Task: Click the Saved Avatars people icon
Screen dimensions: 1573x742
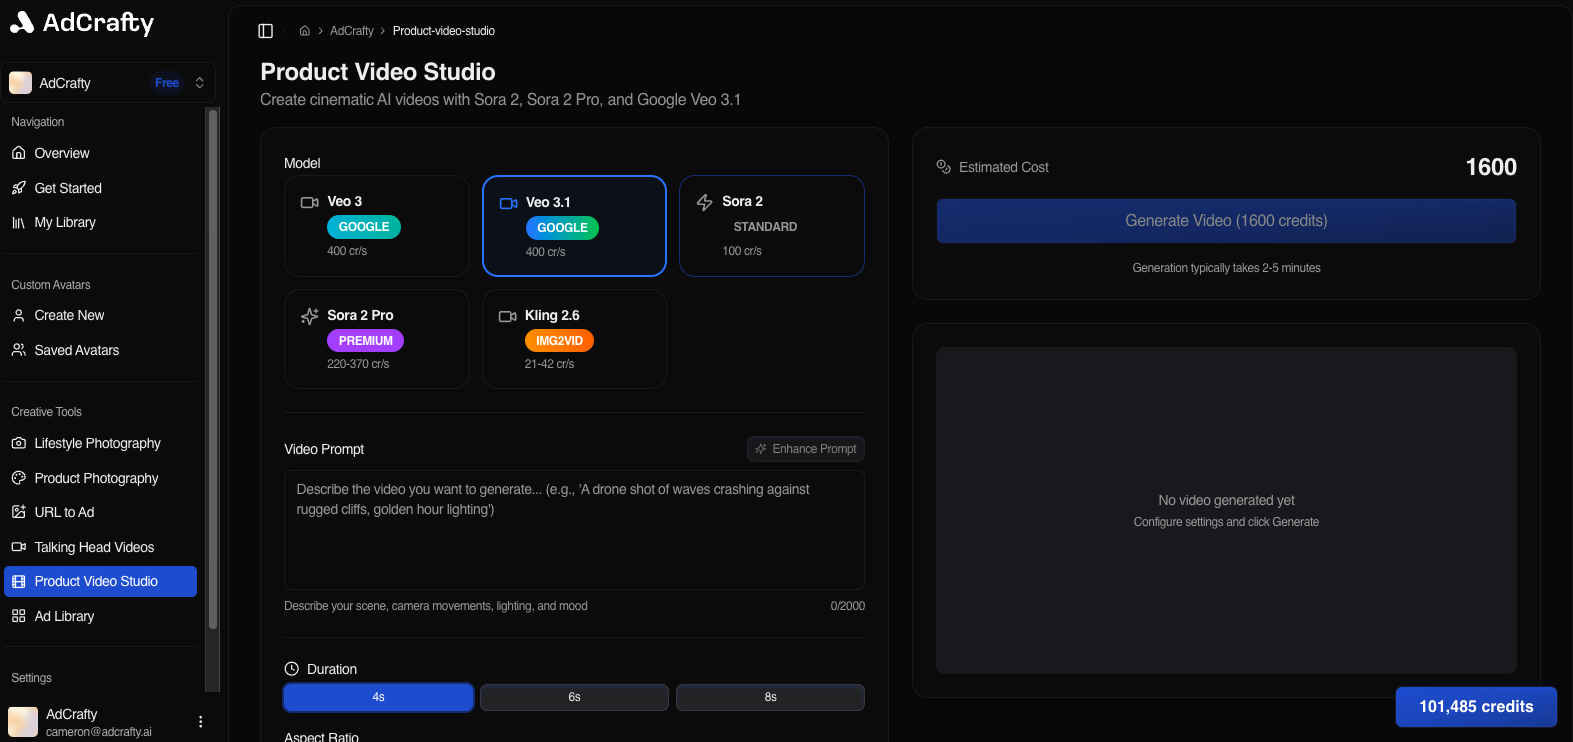Action: tap(18, 350)
